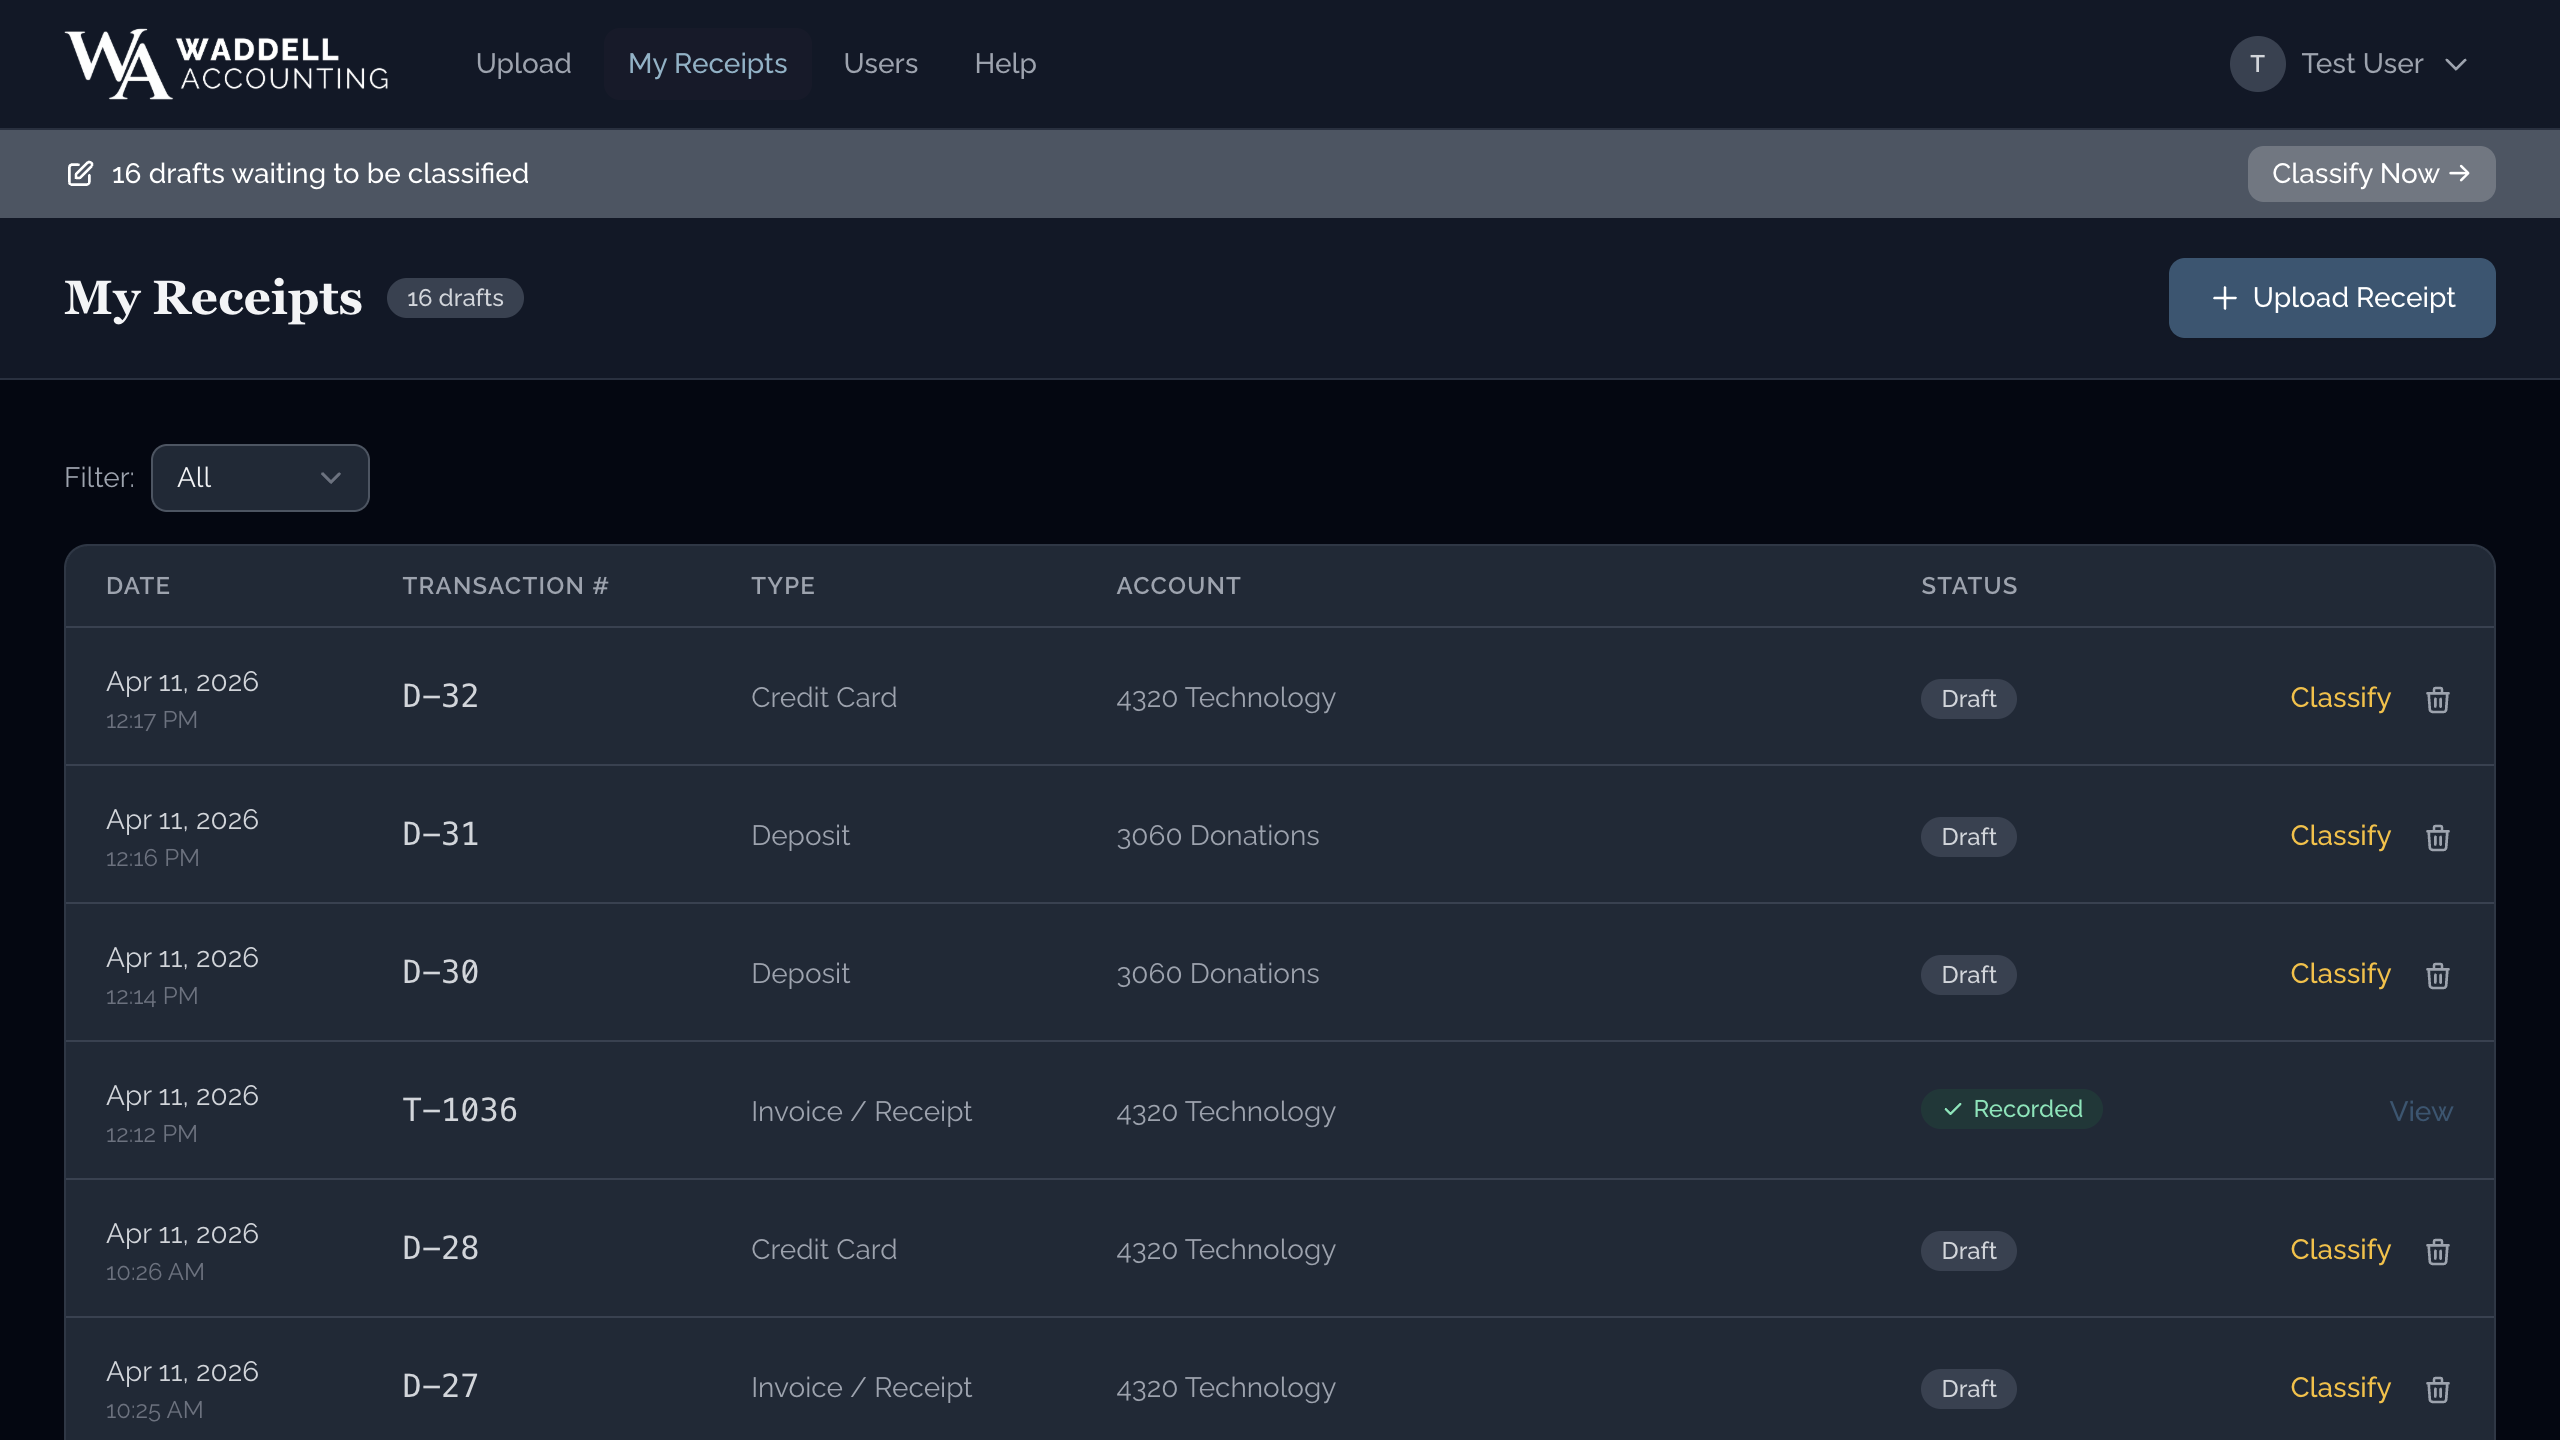Classify draft D-27
This screenshot has width=2560, height=1440.
2340,1388
